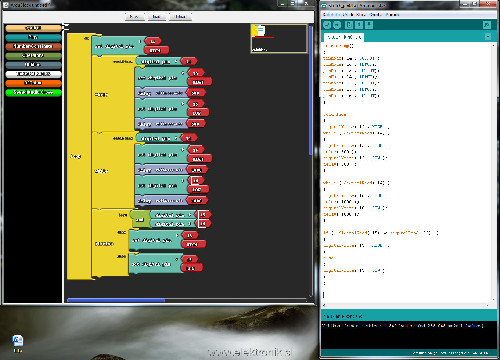Click the ArduBlock workspace minimap thumbnail
This screenshot has width=500, height=360.
click(x=279, y=39)
